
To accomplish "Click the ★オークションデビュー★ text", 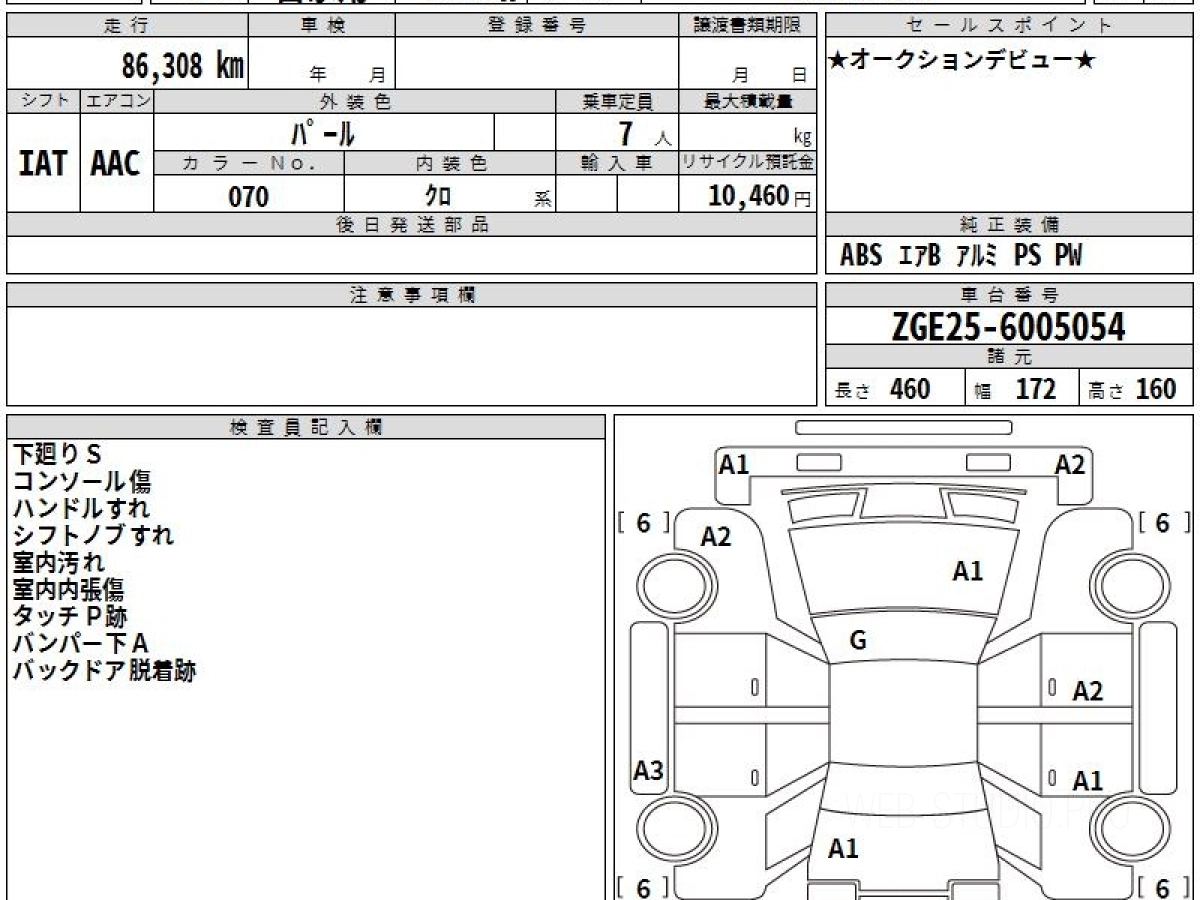I will 962,60.
